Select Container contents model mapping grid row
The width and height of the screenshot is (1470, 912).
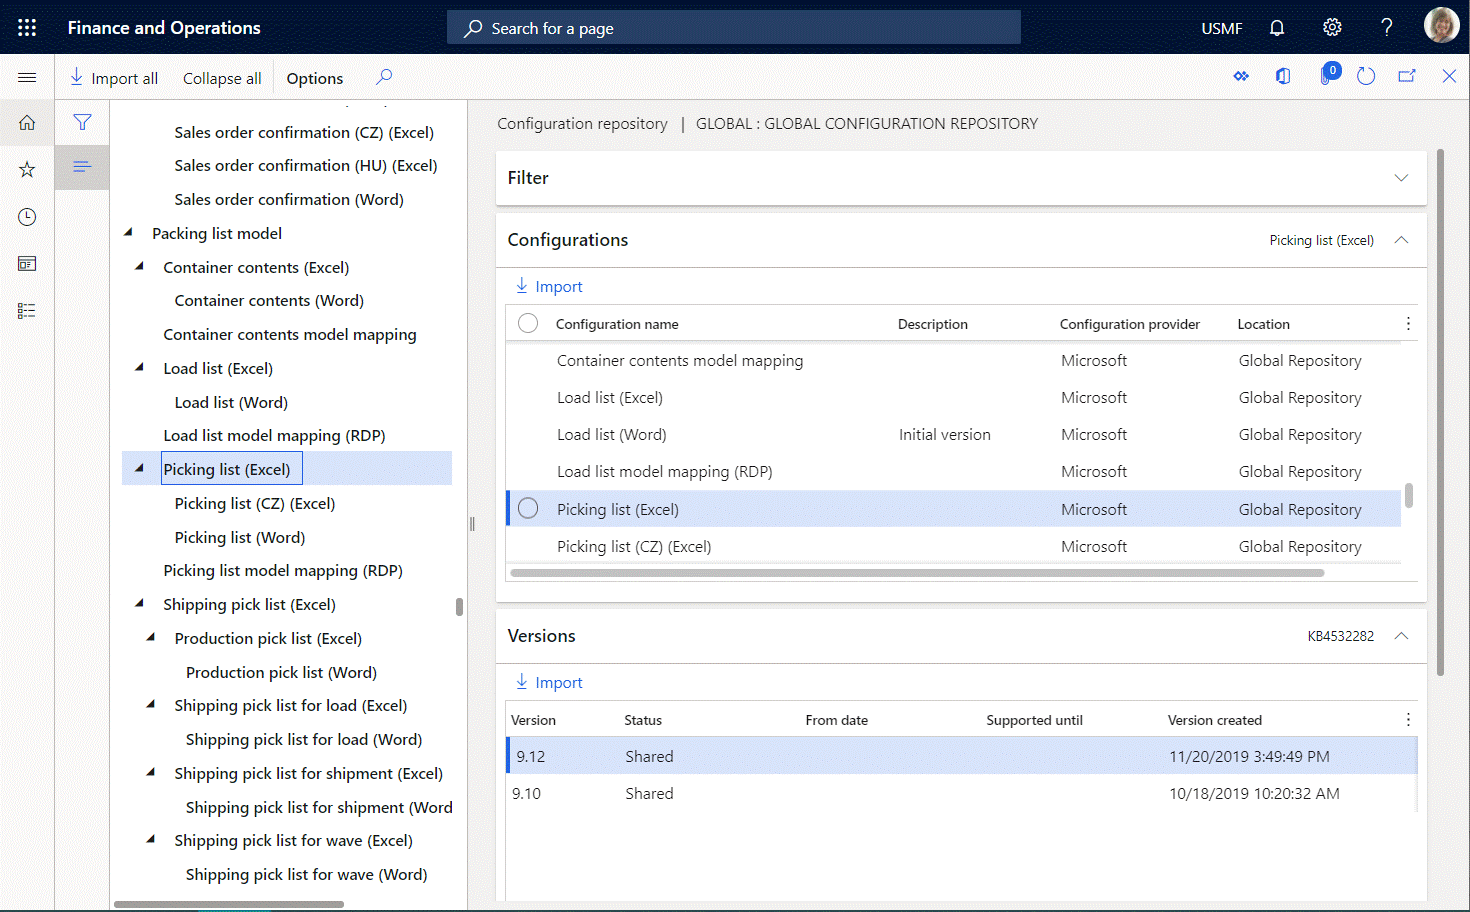pyautogui.click(x=953, y=360)
